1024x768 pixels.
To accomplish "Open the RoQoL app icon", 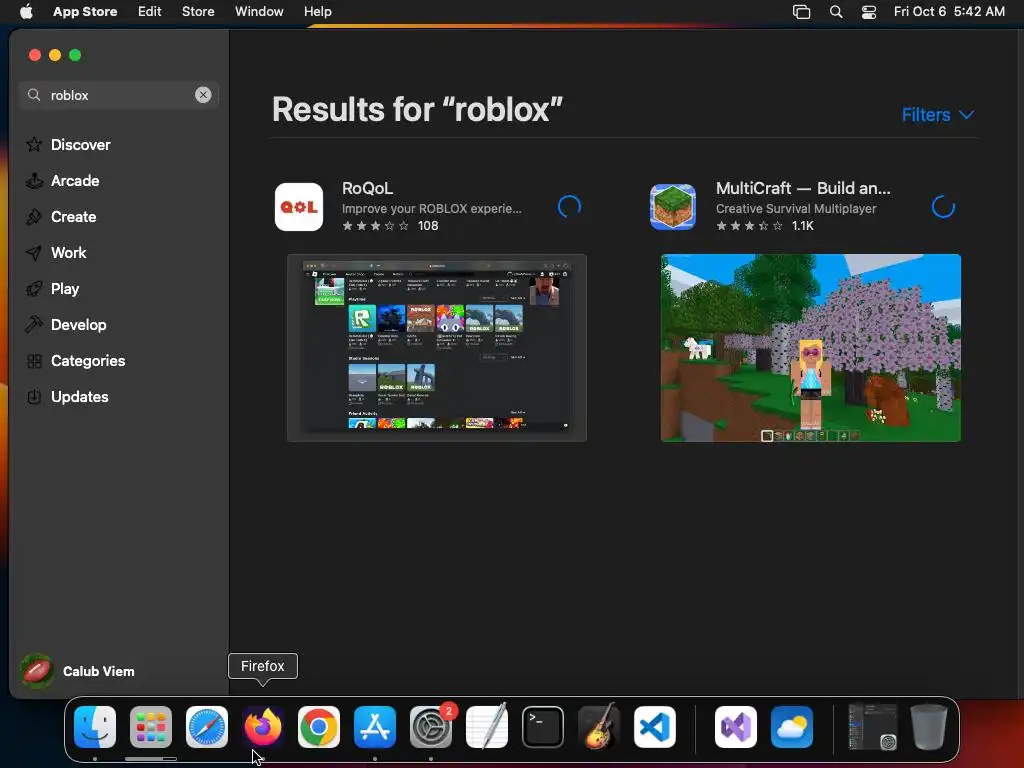I will click(x=299, y=207).
